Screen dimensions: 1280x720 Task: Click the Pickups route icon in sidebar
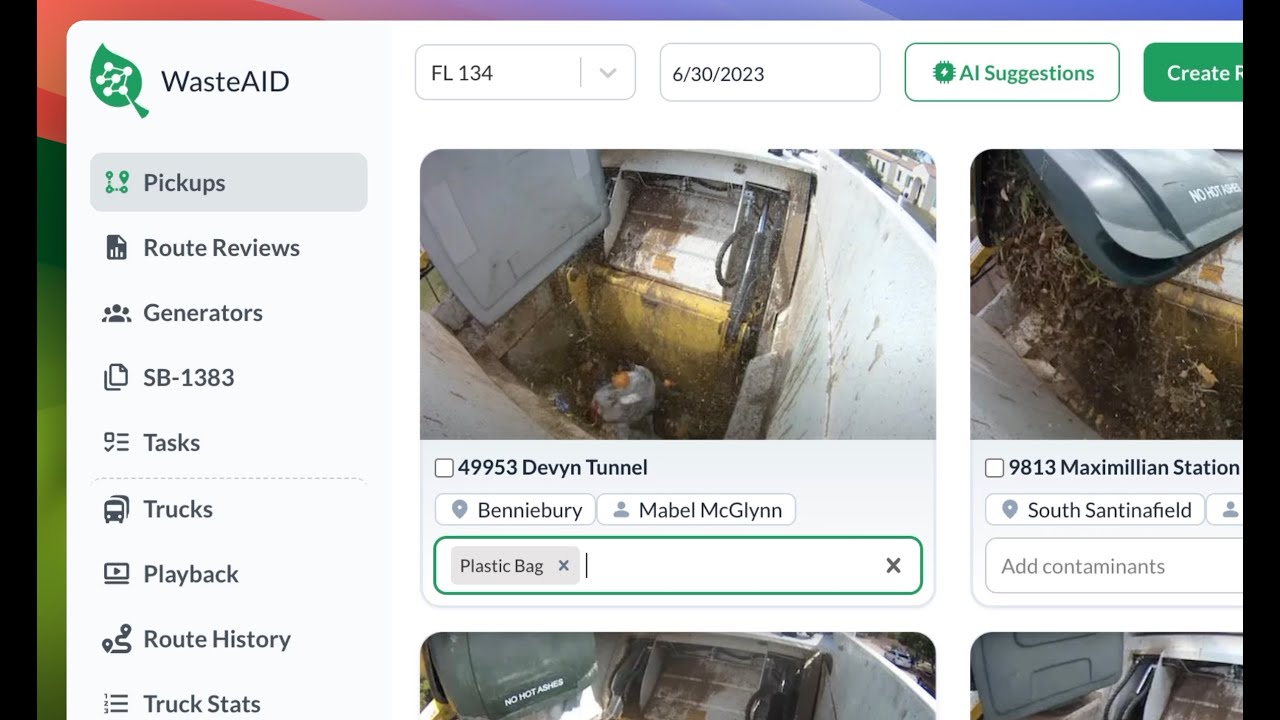117,182
